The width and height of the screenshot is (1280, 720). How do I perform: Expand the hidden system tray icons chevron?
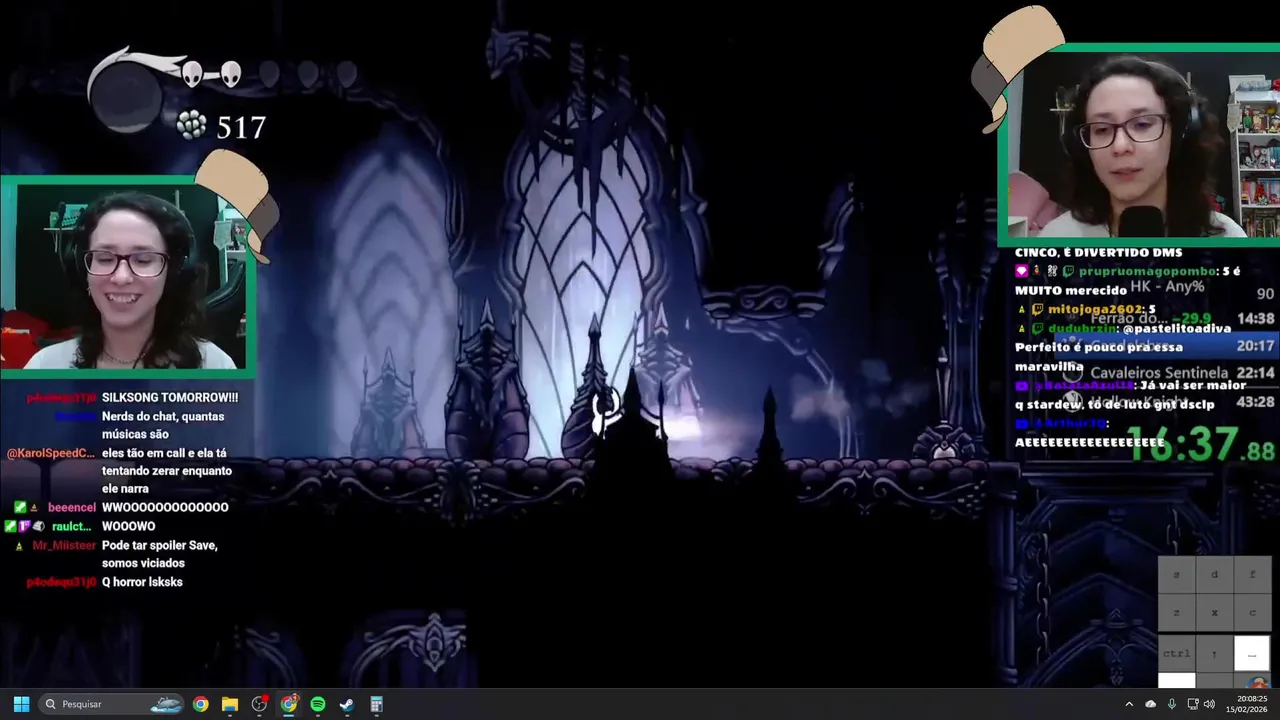(1129, 704)
